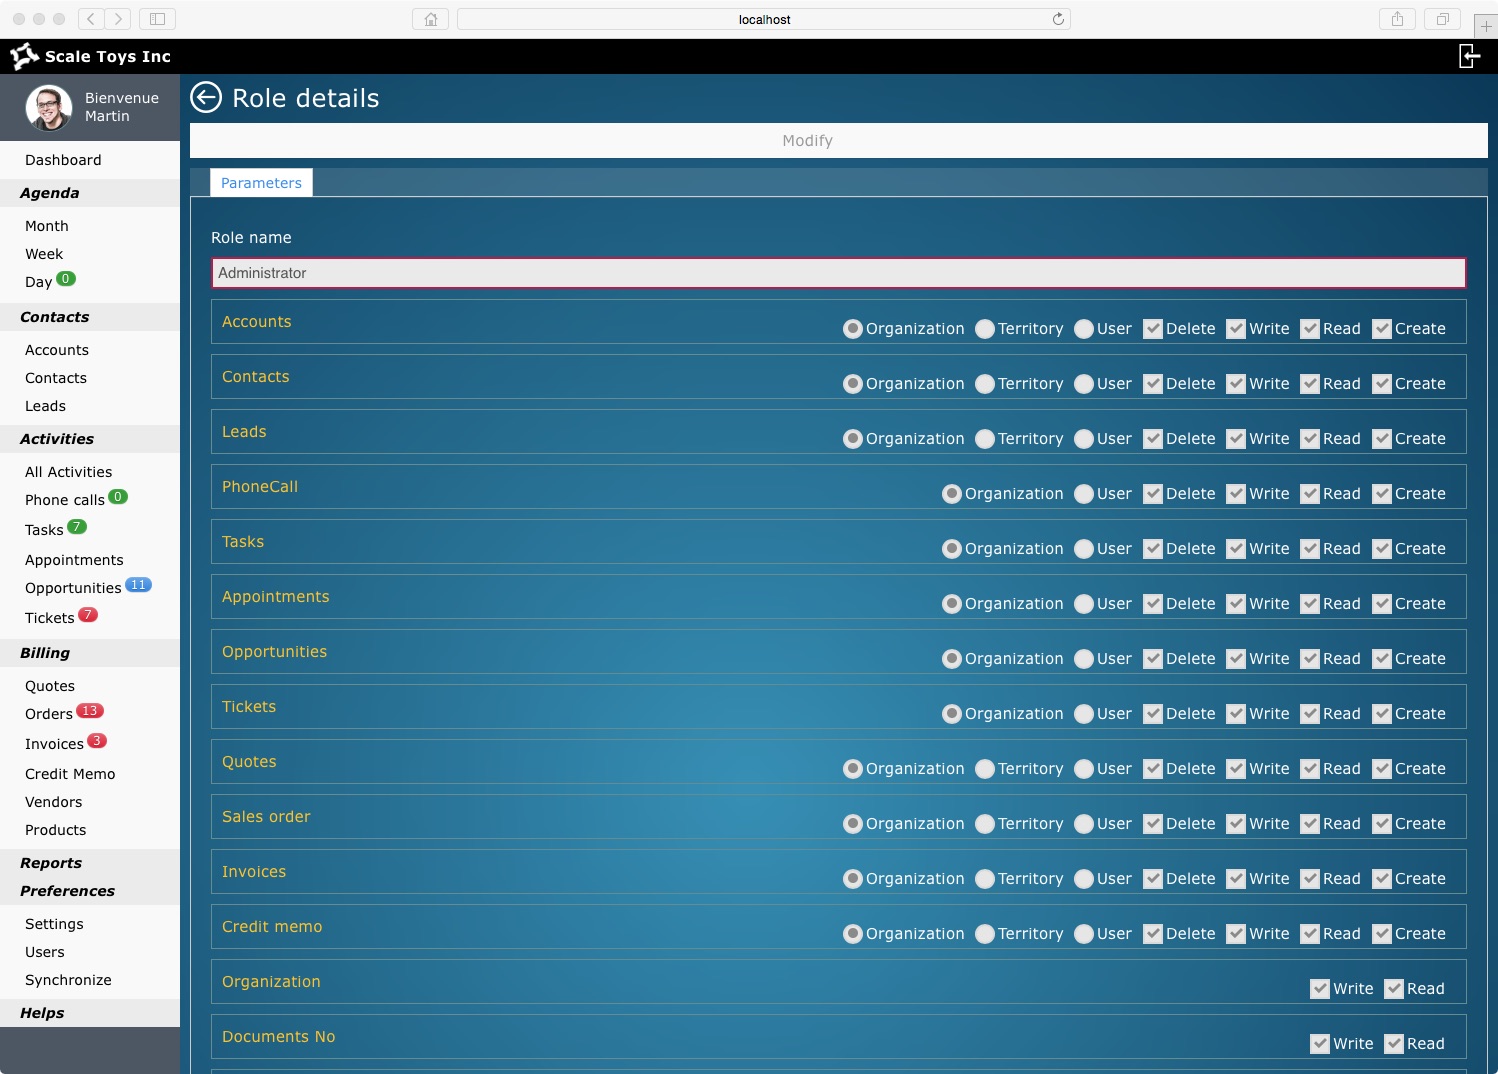Click the logout icon in top bar

coord(1469,56)
